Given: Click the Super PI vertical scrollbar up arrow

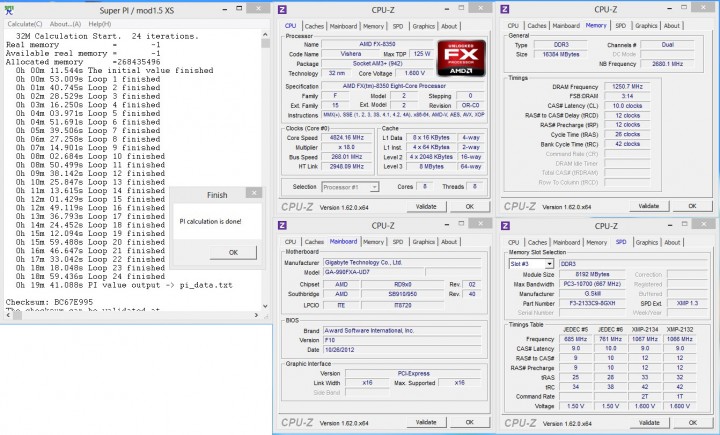Looking at the screenshot, I should click(x=265, y=34).
